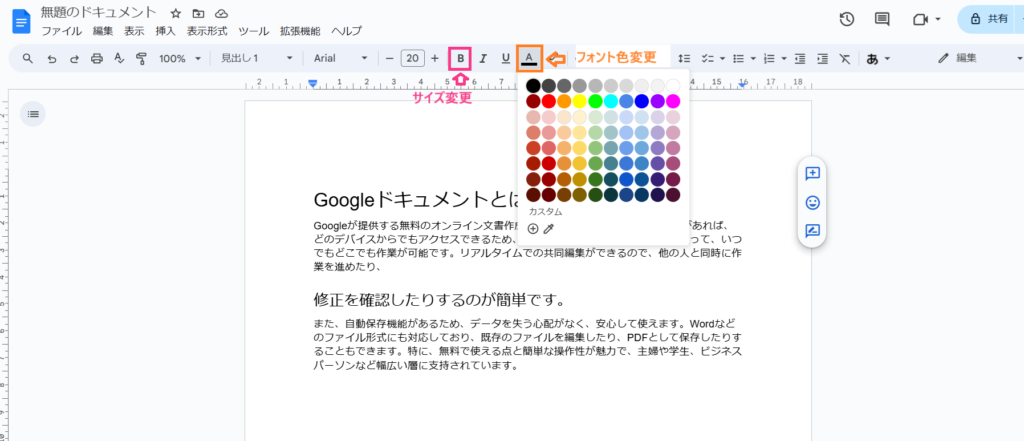This screenshot has height=441, width=1024.
Task: Toggle italic formatting
Action: click(483, 59)
